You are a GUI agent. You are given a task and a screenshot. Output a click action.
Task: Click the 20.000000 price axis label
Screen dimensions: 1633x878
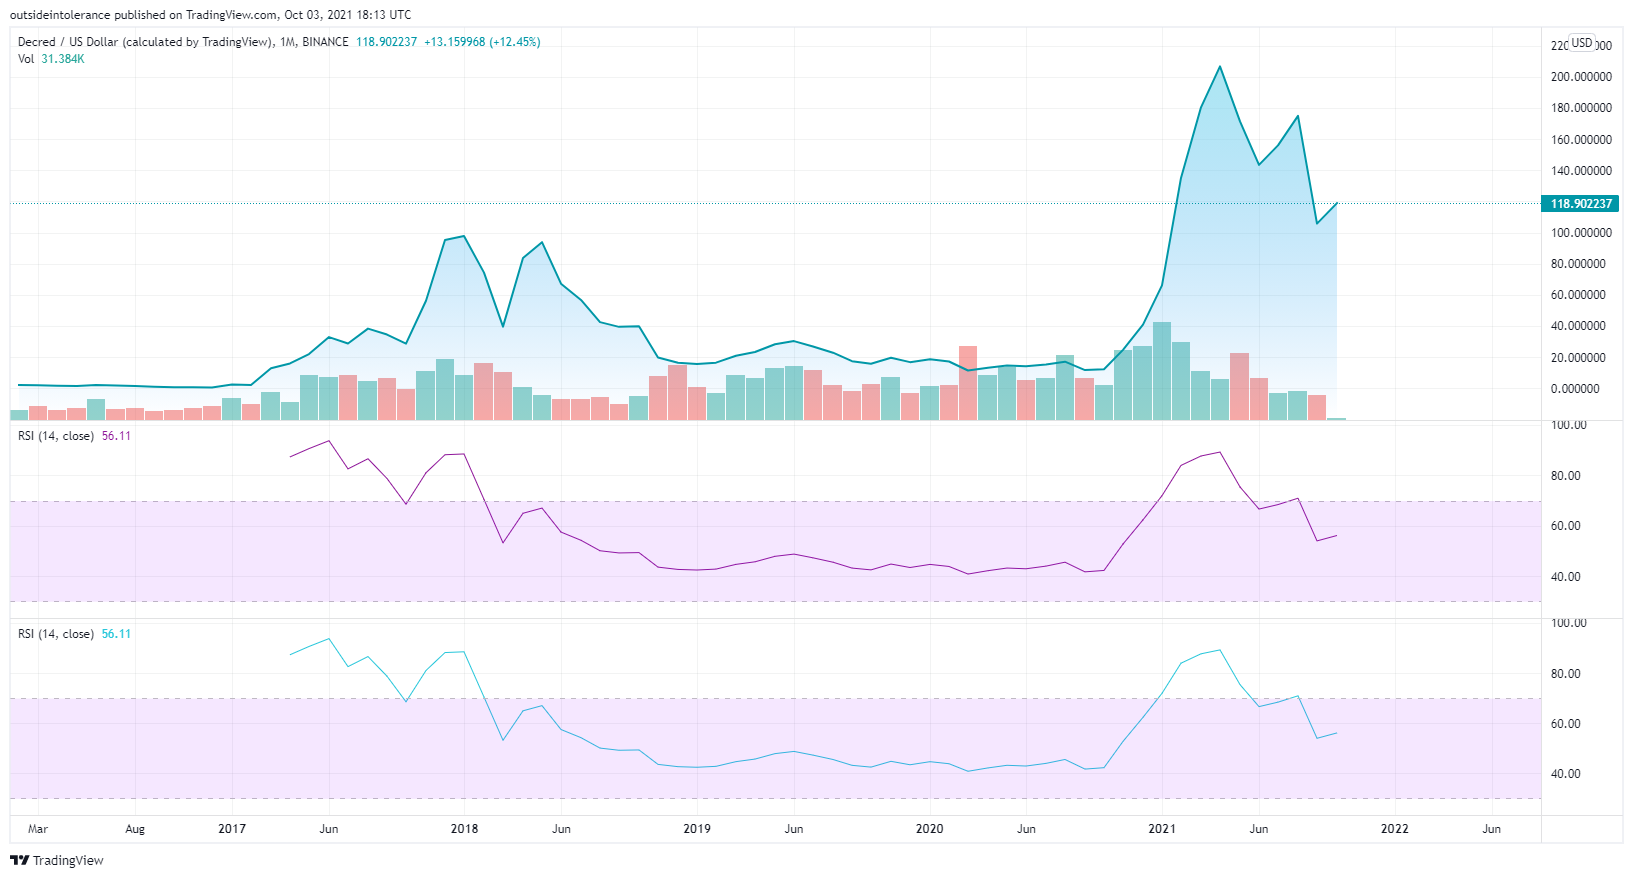point(1578,358)
